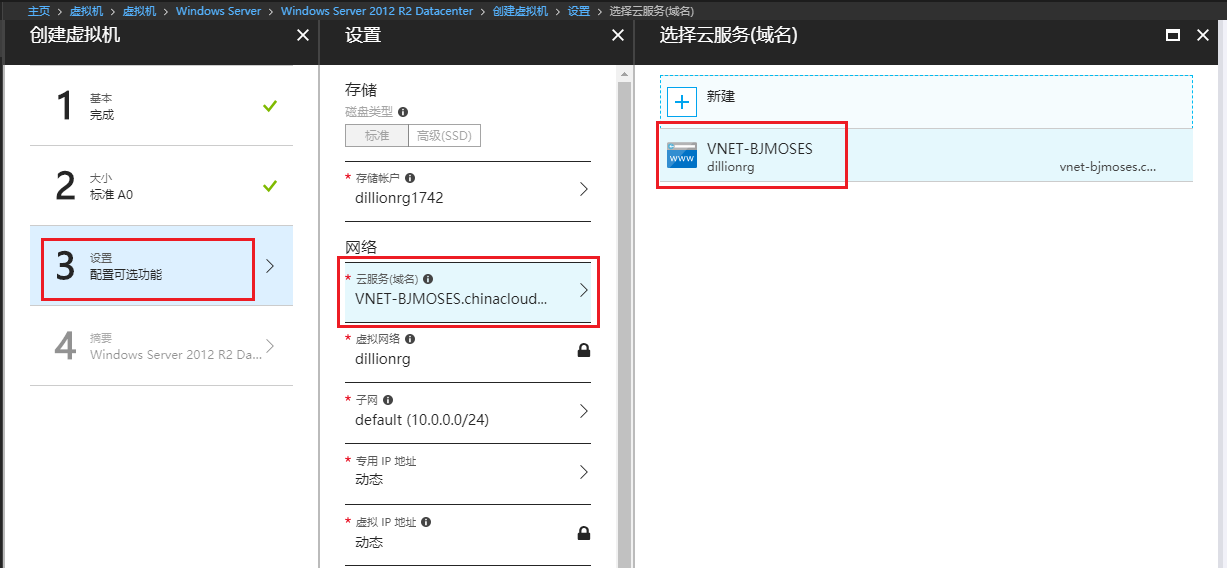Maximize the 选择云服务(域名) blade

click(1174, 35)
